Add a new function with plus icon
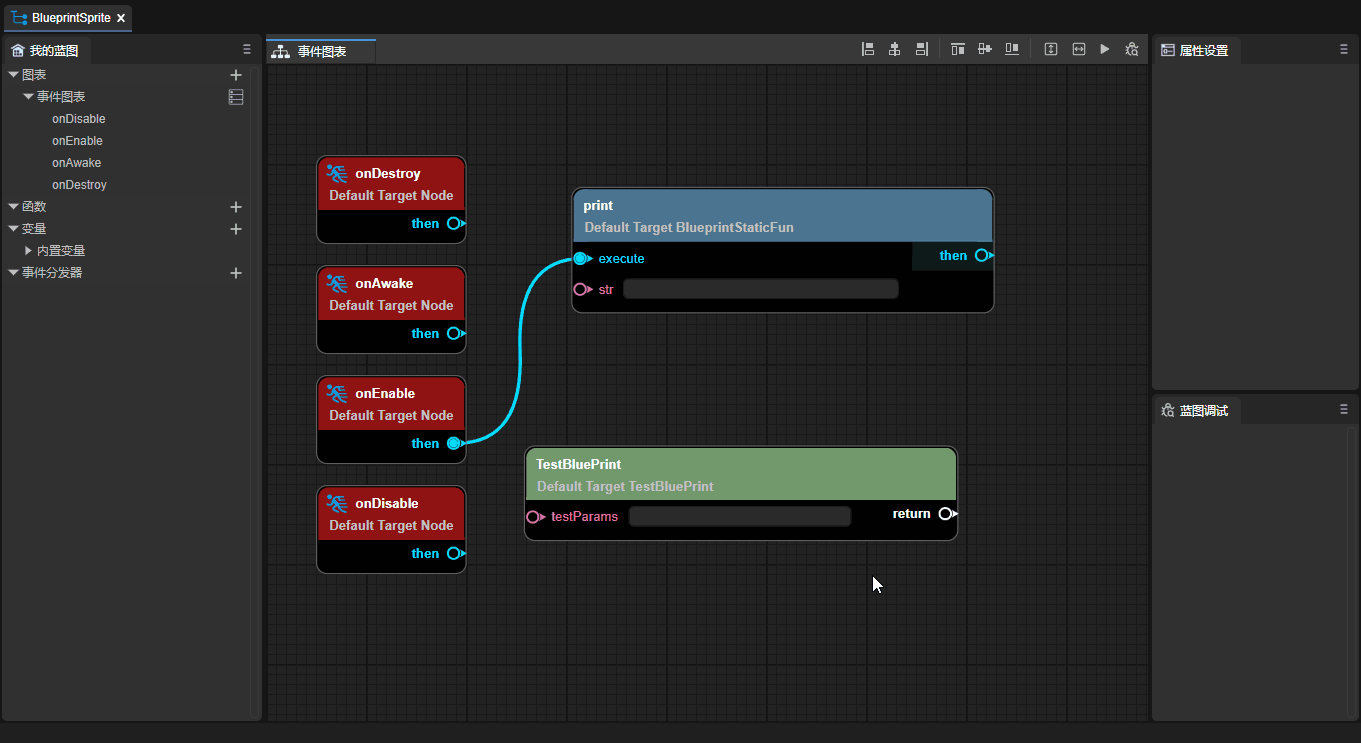 click(236, 207)
